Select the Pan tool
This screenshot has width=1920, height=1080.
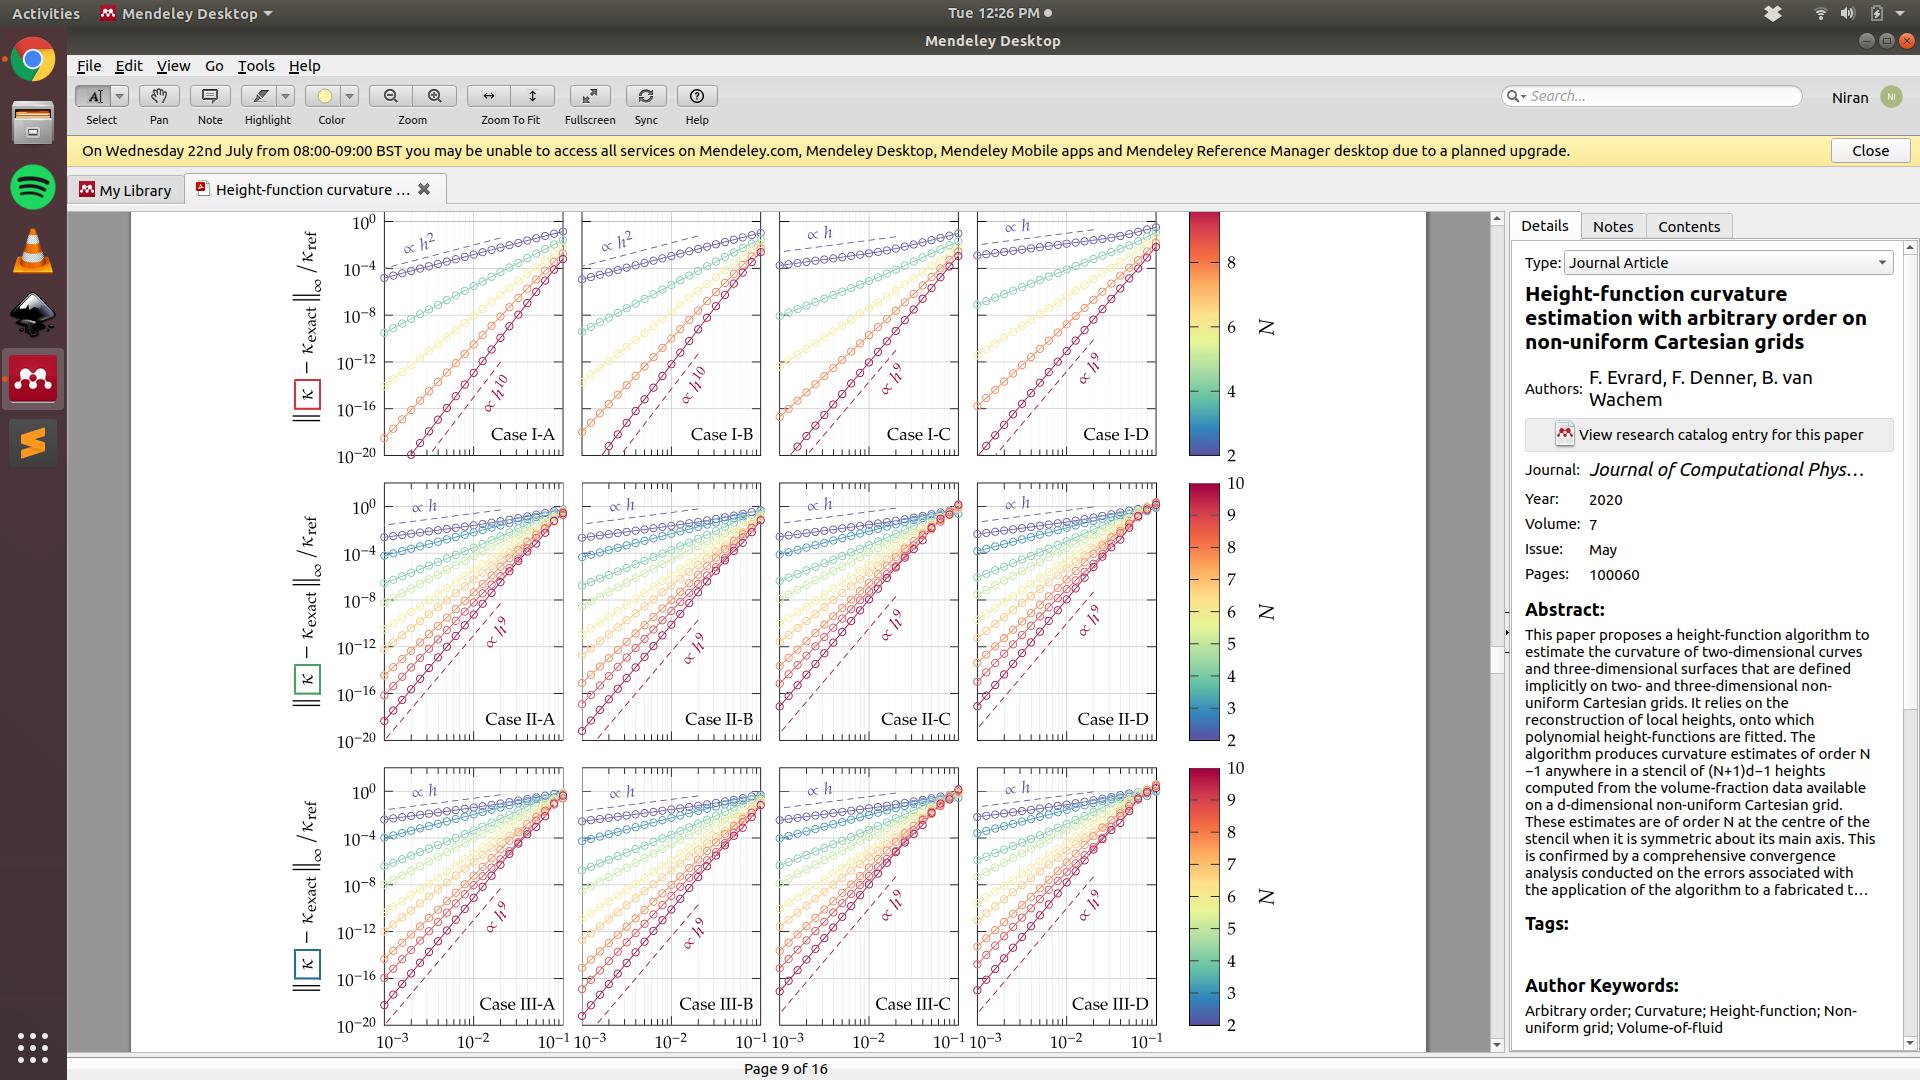[158, 96]
